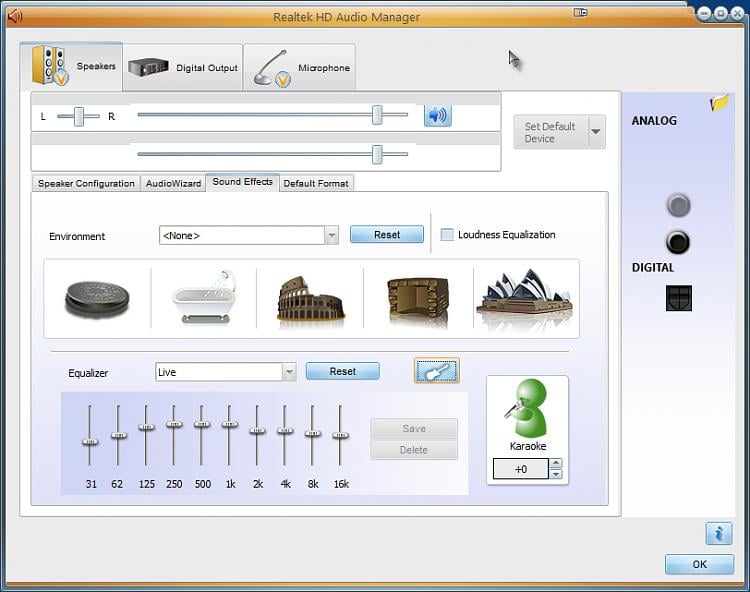Switch to the Speakers device tab
Screen dimensions: 750x592
71,66
